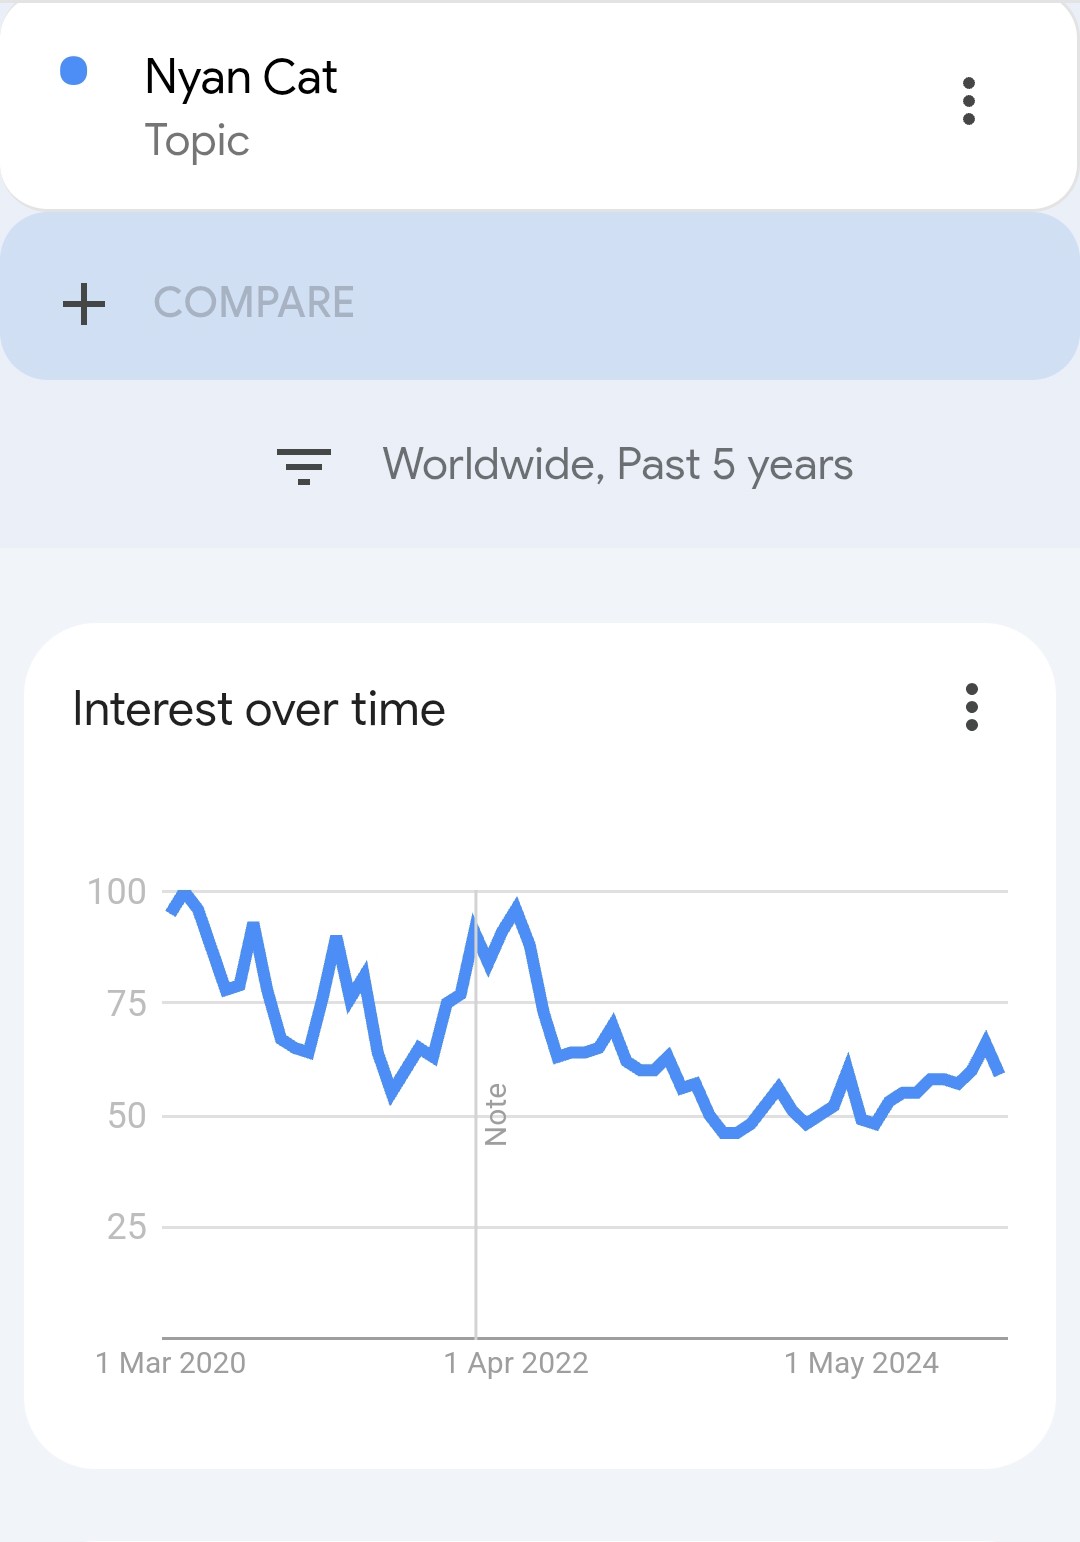The image size is (1080, 1542).
Task: Click the trend line peak right of Note
Action: pos(516,908)
